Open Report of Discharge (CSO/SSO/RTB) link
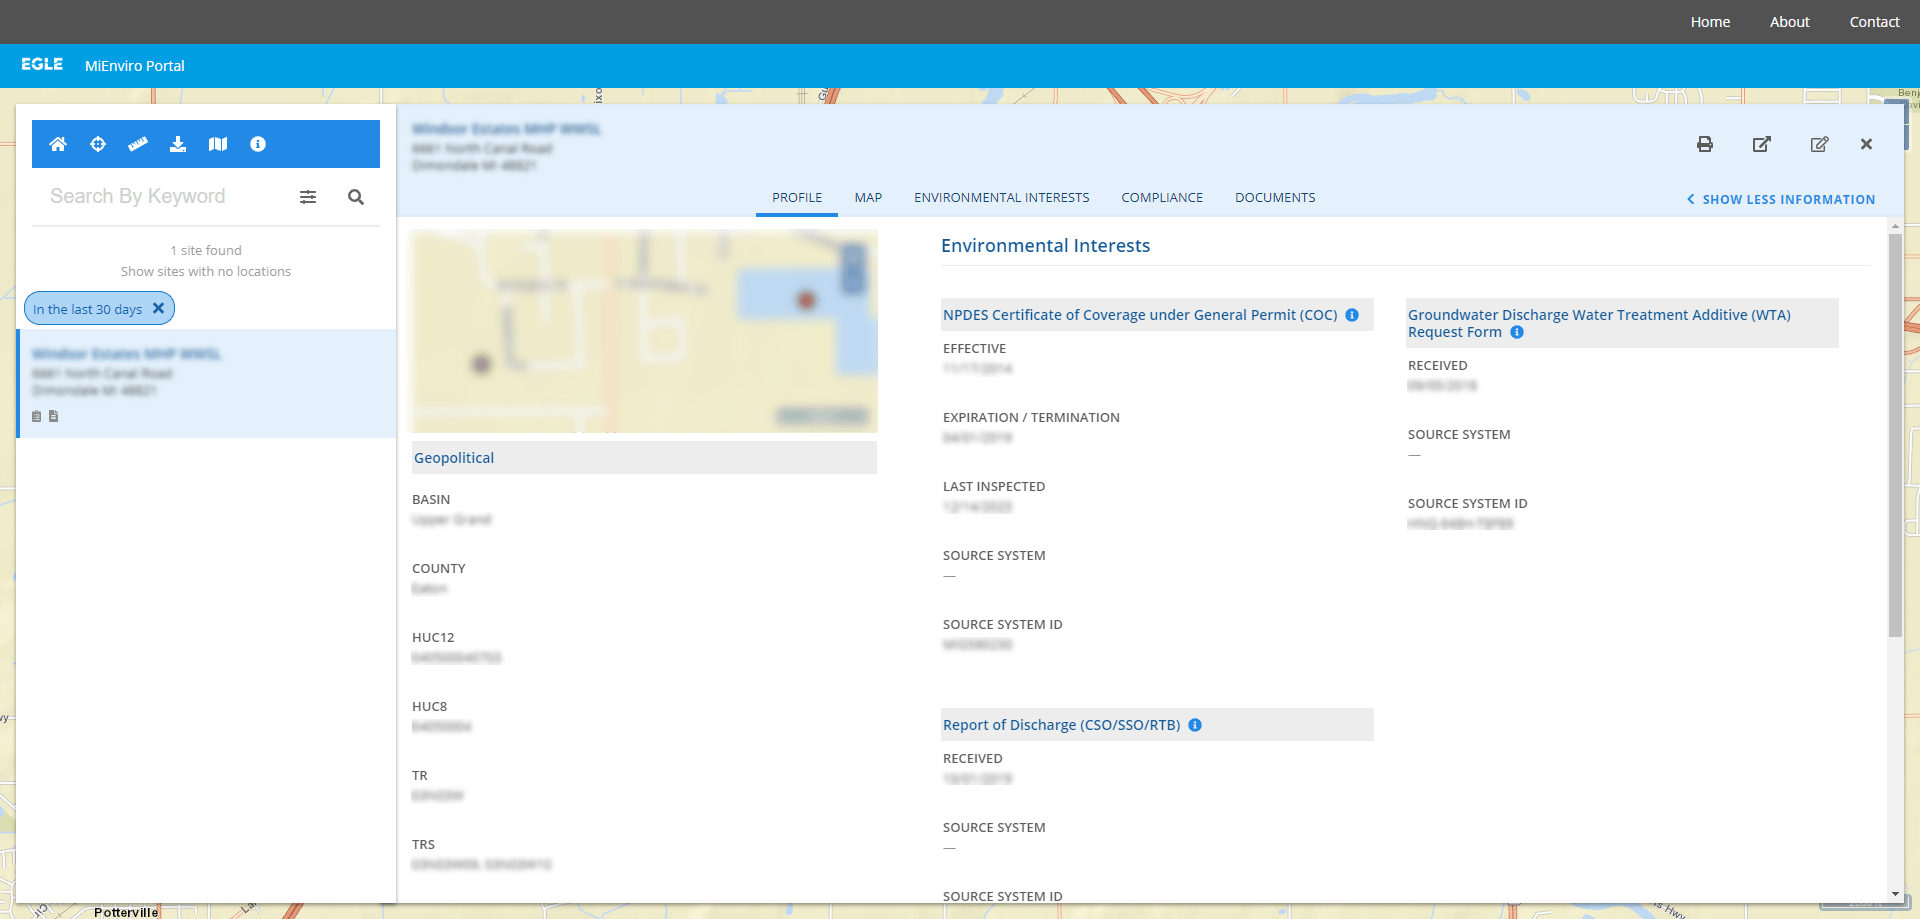Viewport: 1920px width, 919px height. (x=1061, y=725)
